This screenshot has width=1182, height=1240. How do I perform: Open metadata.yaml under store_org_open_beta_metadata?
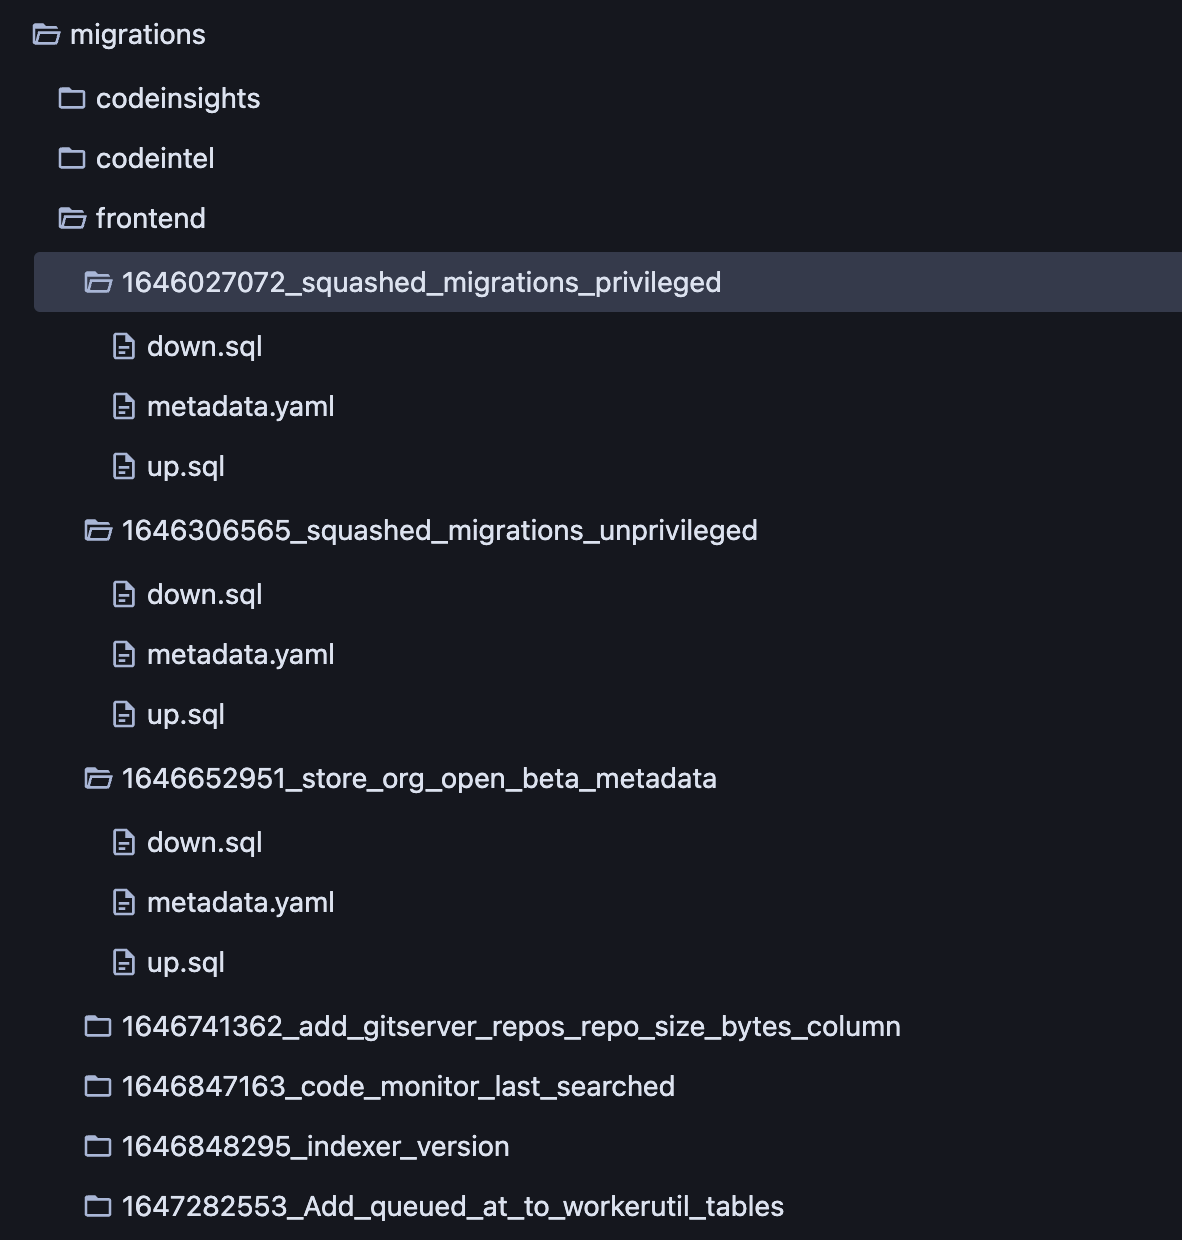tap(240, 902)
